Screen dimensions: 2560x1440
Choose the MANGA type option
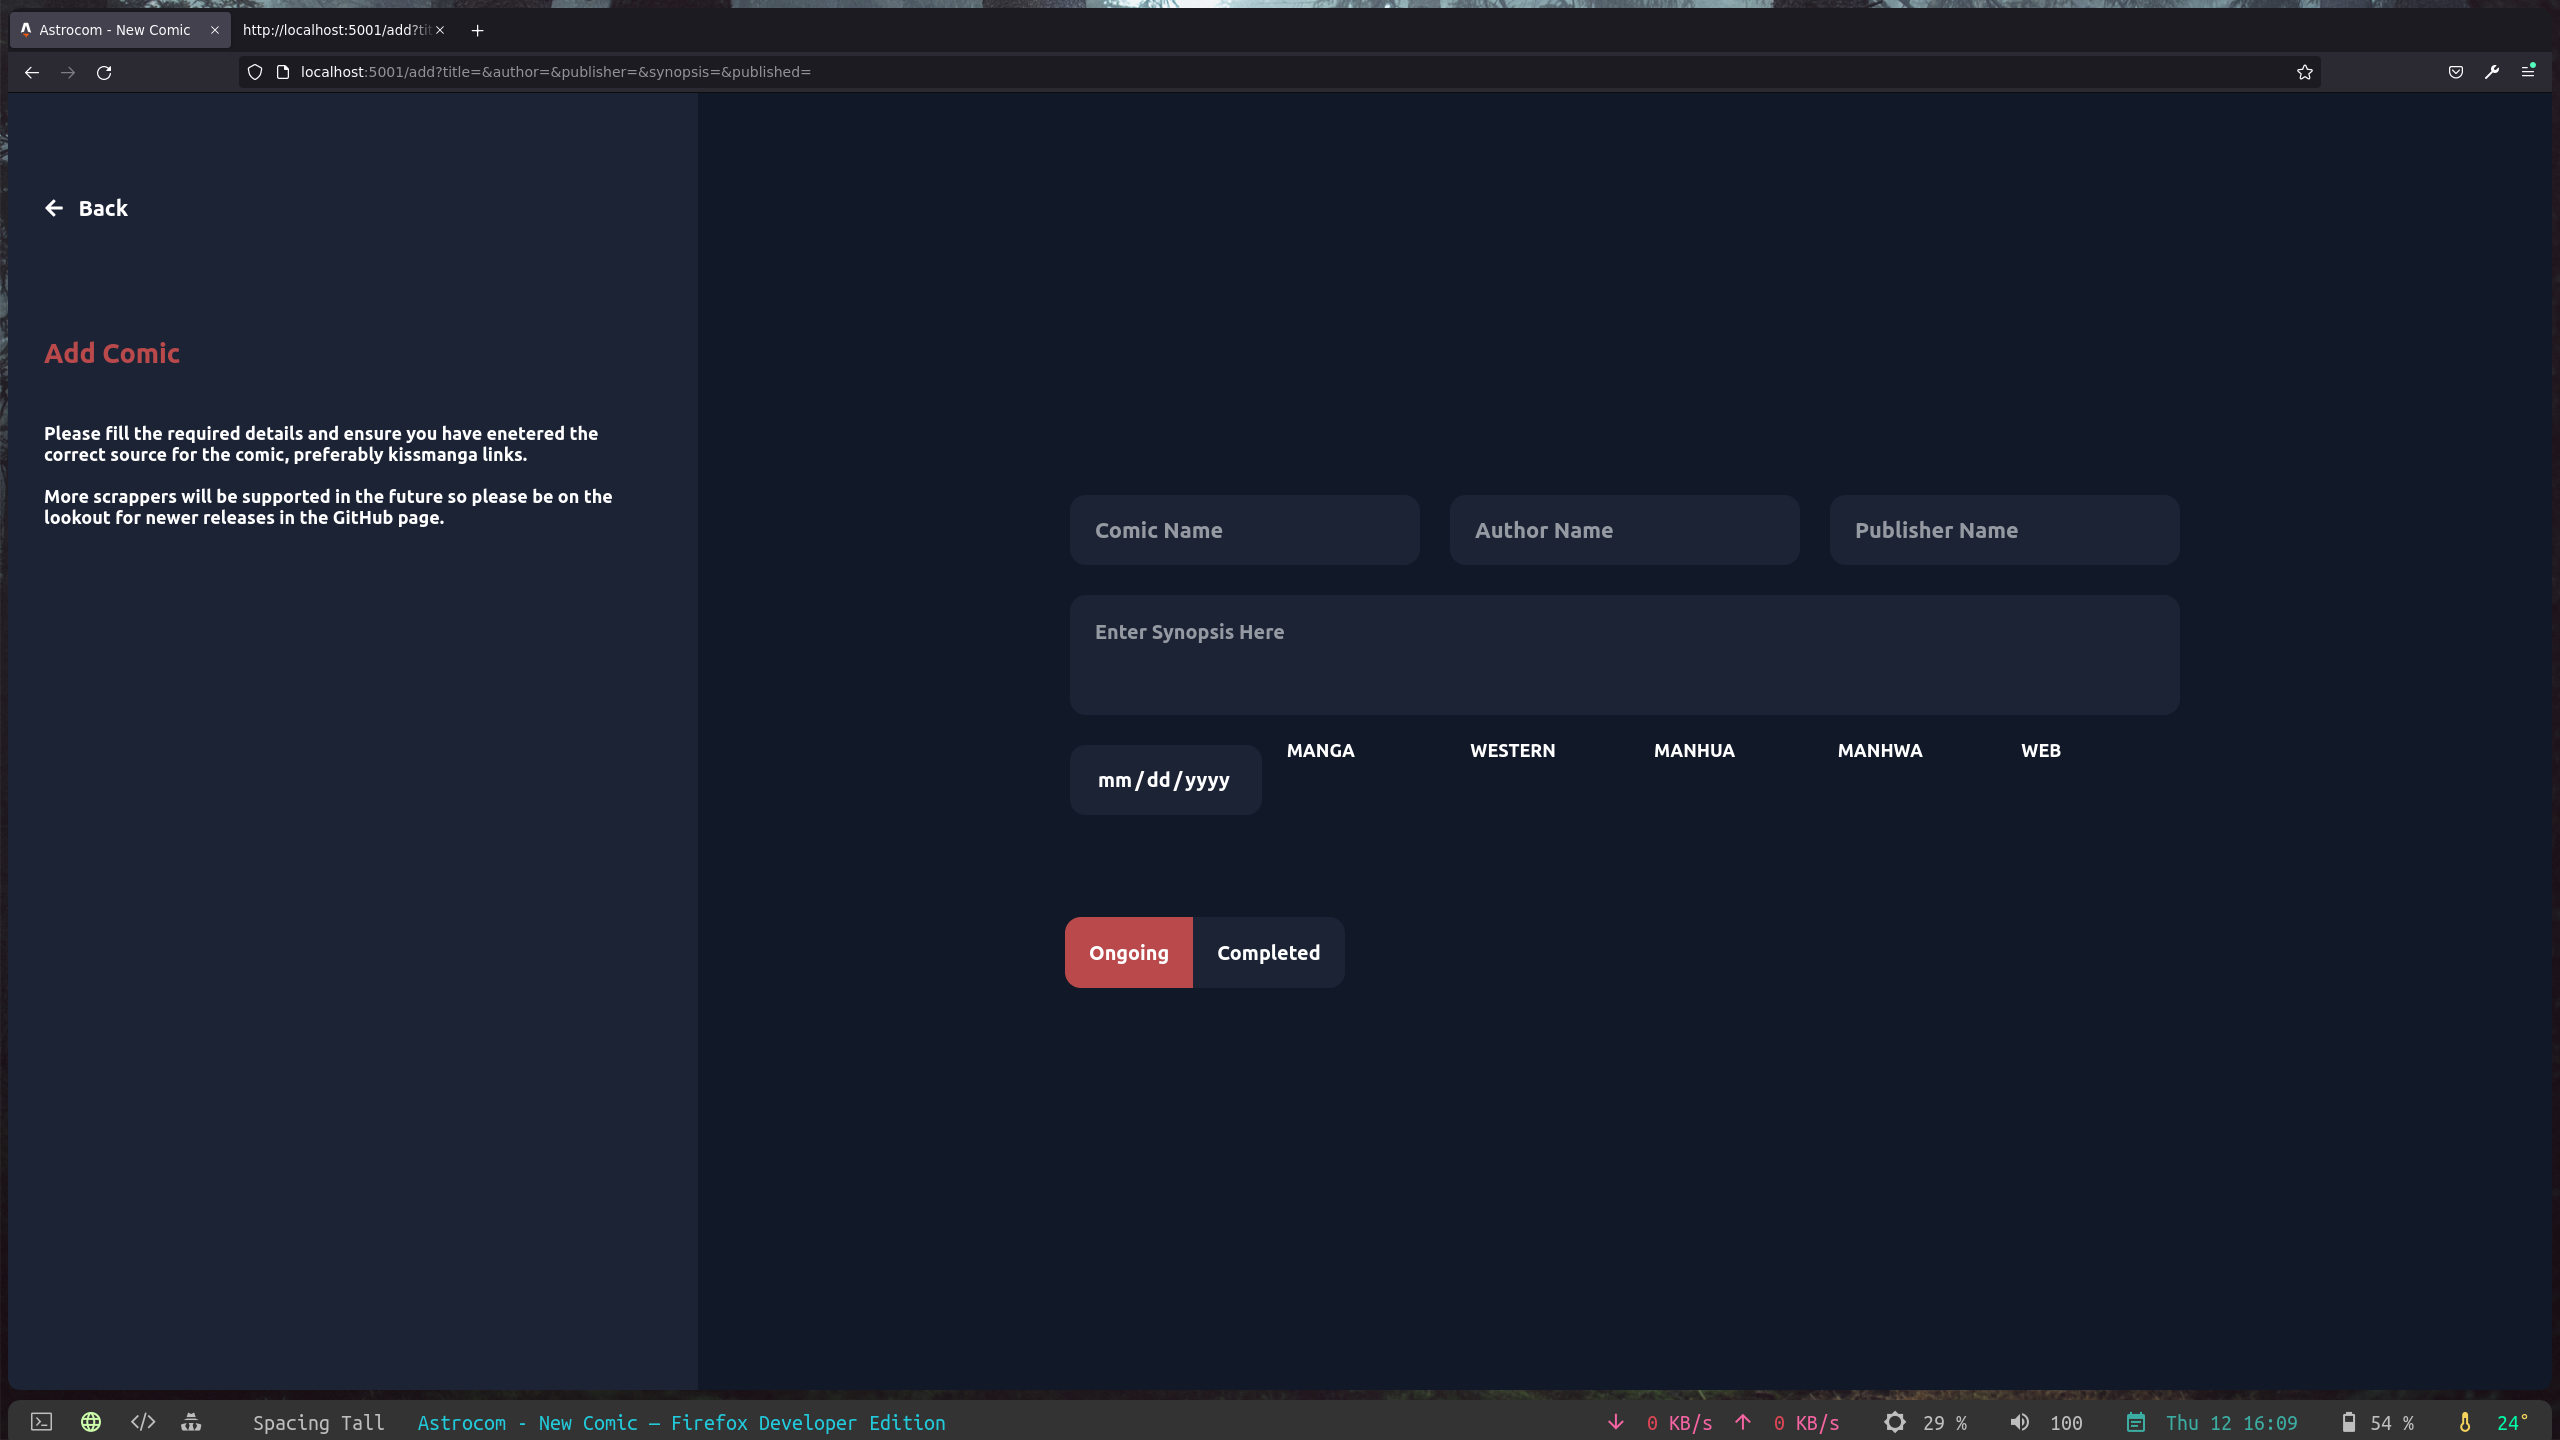(1320, 750)
